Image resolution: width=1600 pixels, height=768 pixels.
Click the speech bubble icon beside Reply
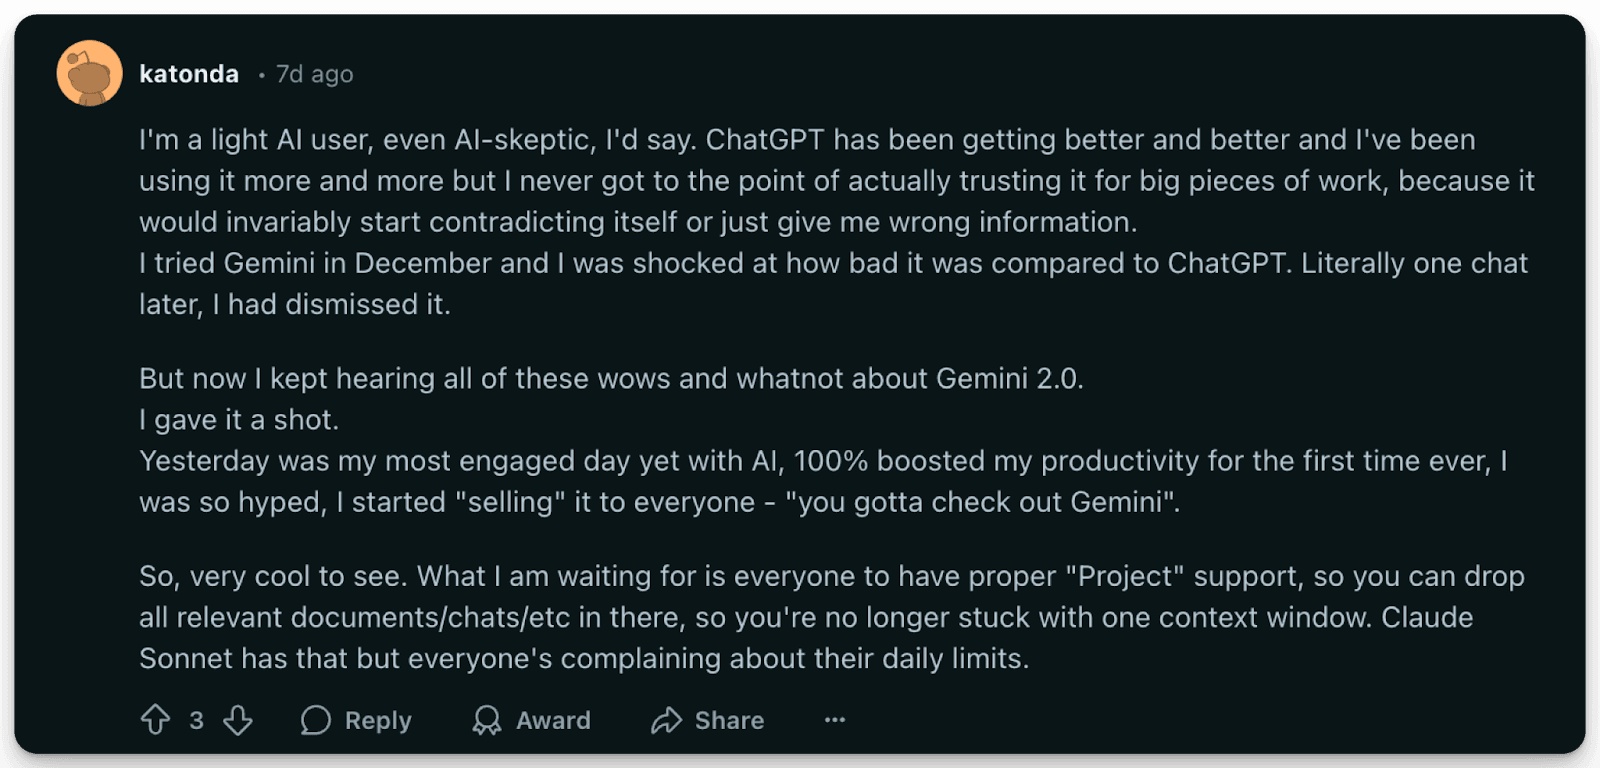tap(317, 720)
